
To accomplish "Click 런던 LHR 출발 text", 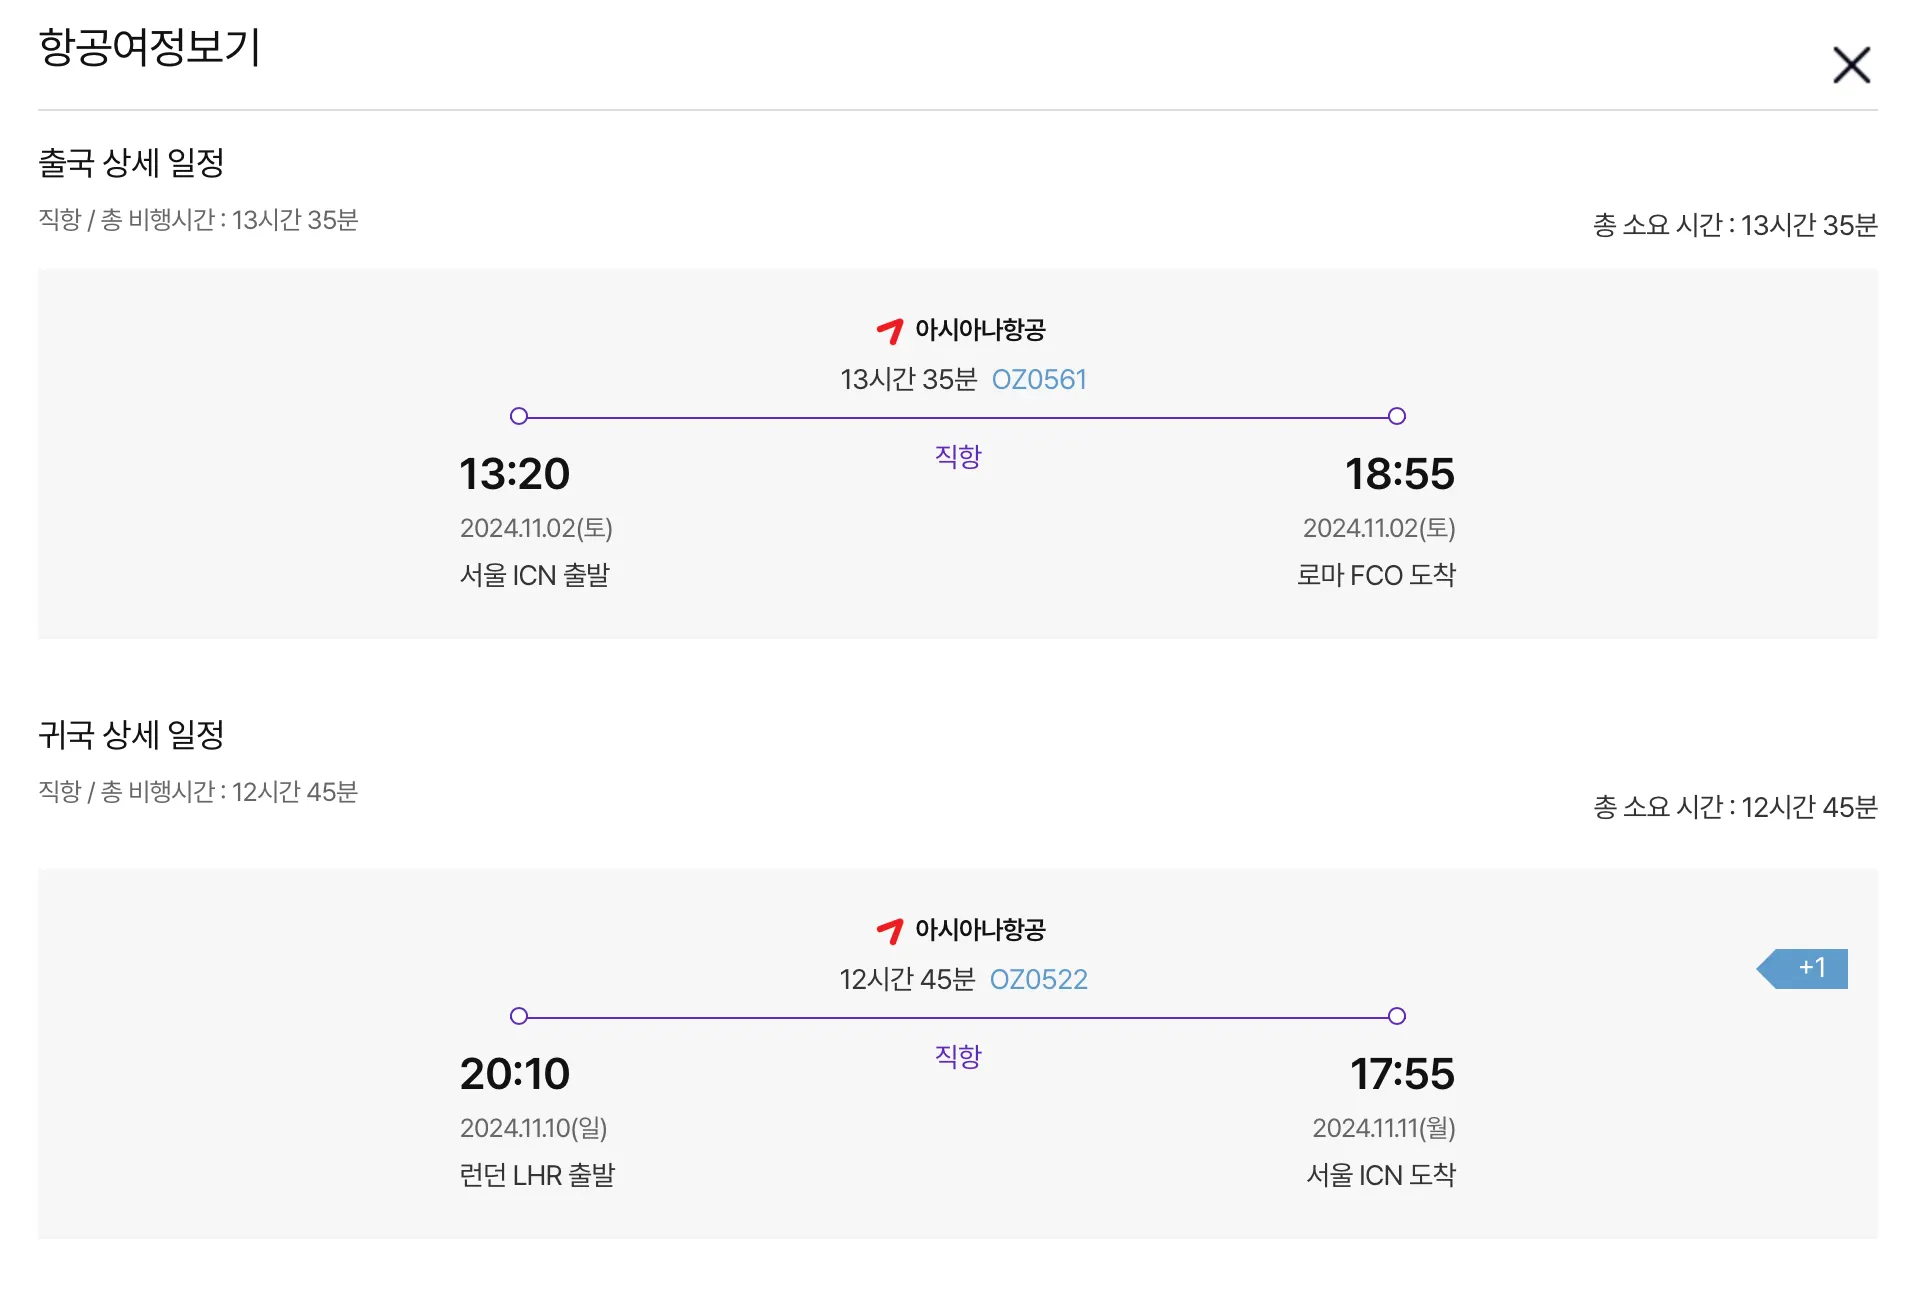I will click(x=537, y=1176).
